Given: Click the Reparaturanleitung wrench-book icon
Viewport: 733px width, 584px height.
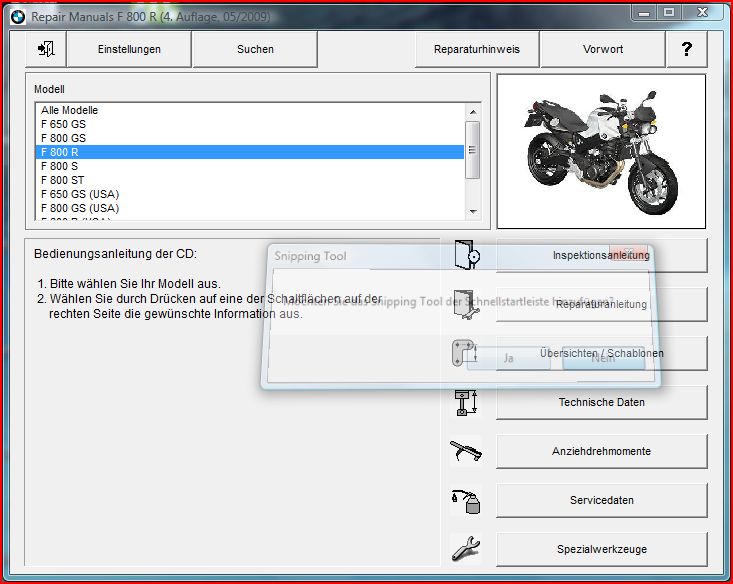Looking at the screenshot, I should [467, 304].
